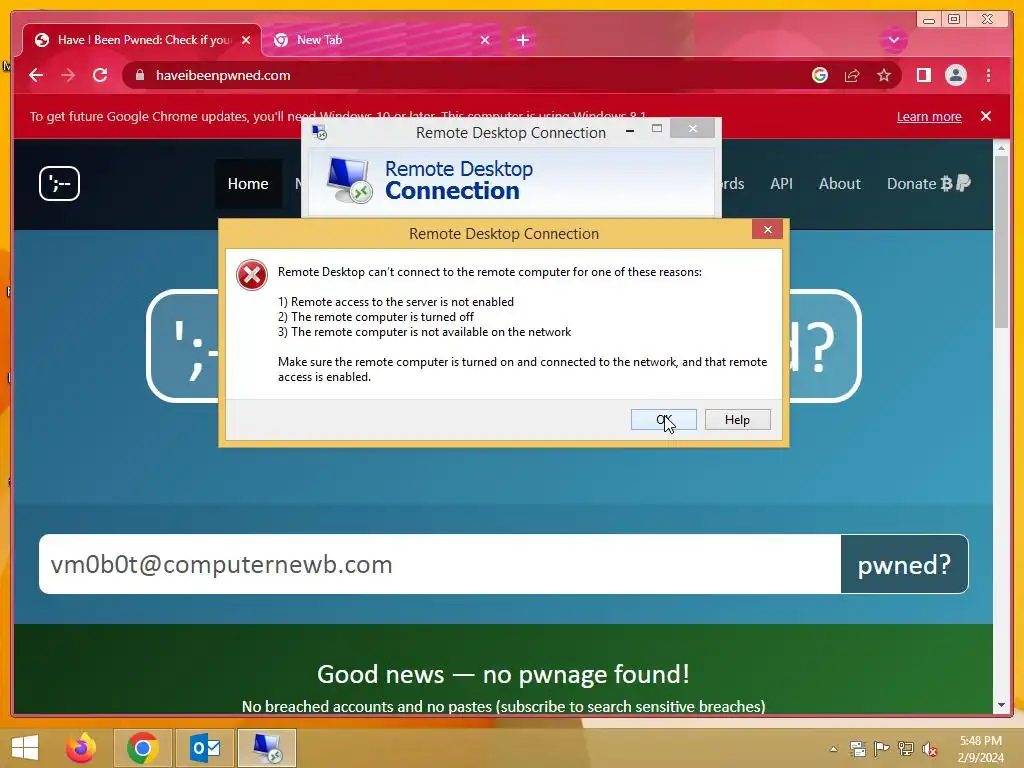
Task: Select the Have I Been Pwned tab
Action: [x=142, y=40]
